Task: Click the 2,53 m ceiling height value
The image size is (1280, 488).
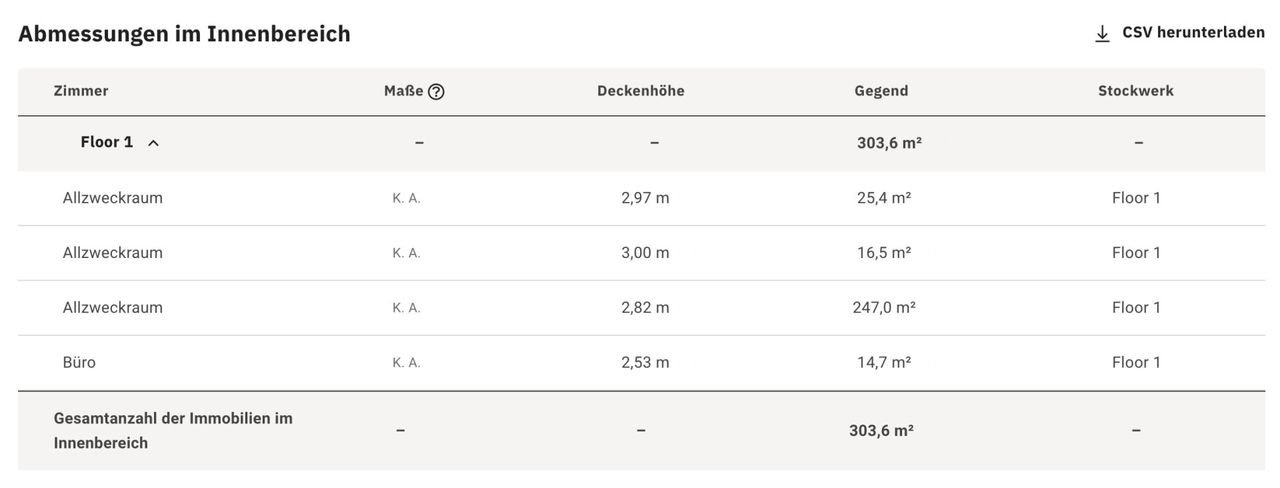Action: (645, 362)
